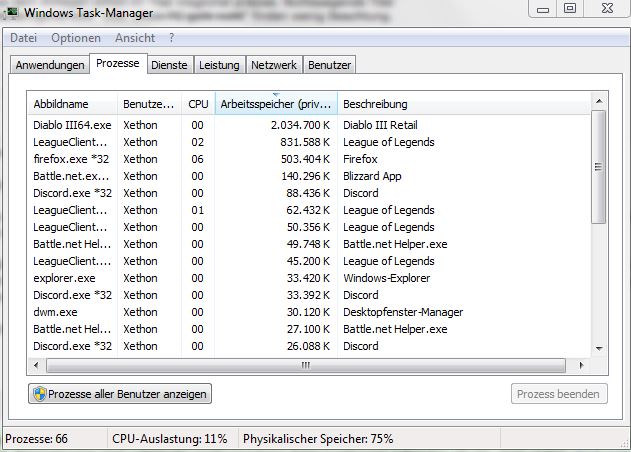Switch to the Anwendungen tab

tap(50, 65)
